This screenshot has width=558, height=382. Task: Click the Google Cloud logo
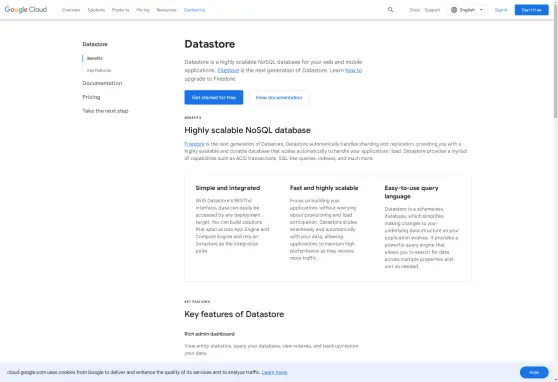click(x=26, y=10)
